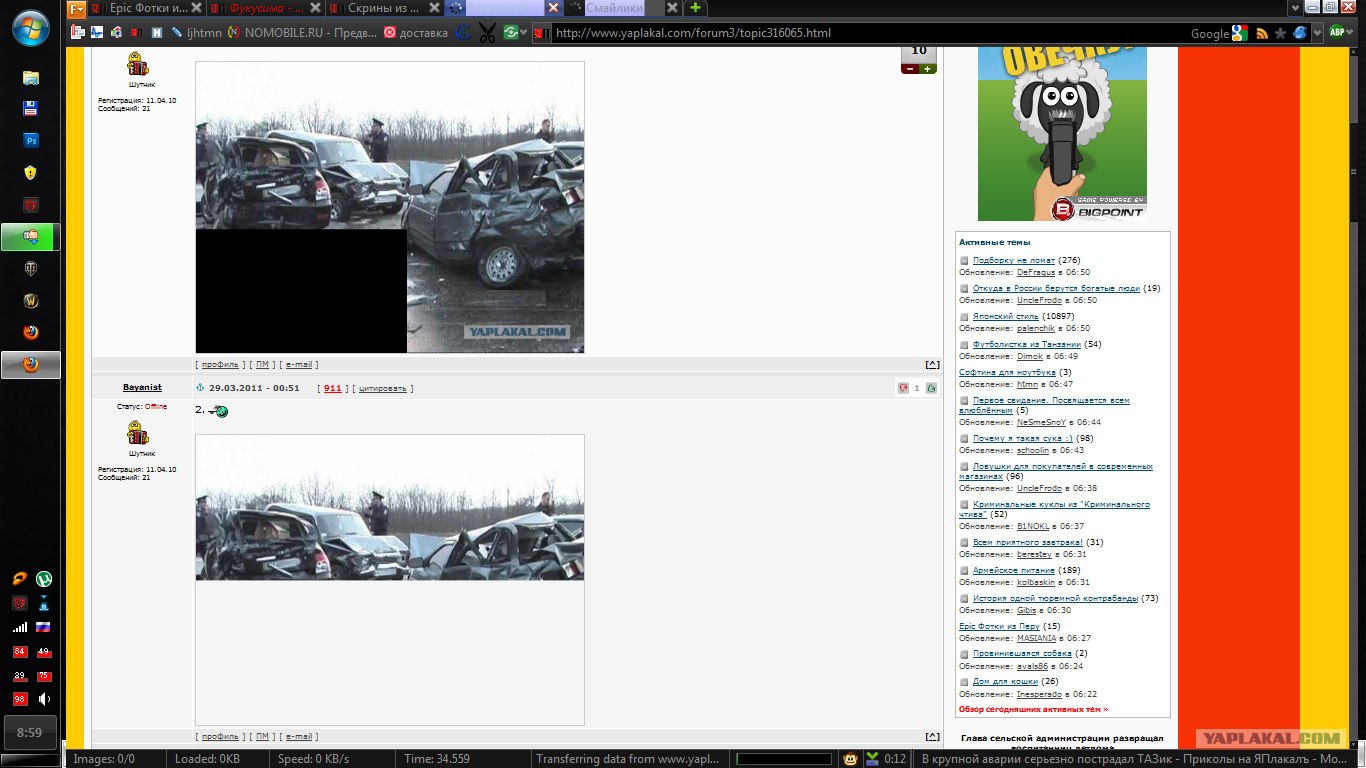Viewport: 1366px width, 768px height.
Task: Click the 8:59 clock
Action: [30, 733]
